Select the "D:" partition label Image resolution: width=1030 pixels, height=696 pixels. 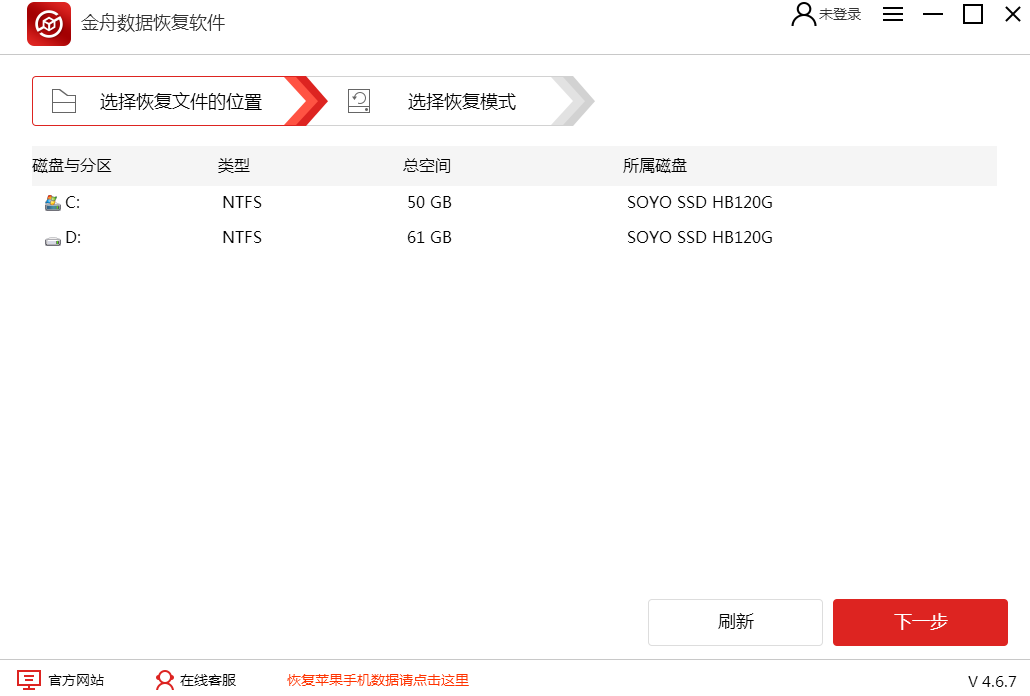(x=73, y=237)
